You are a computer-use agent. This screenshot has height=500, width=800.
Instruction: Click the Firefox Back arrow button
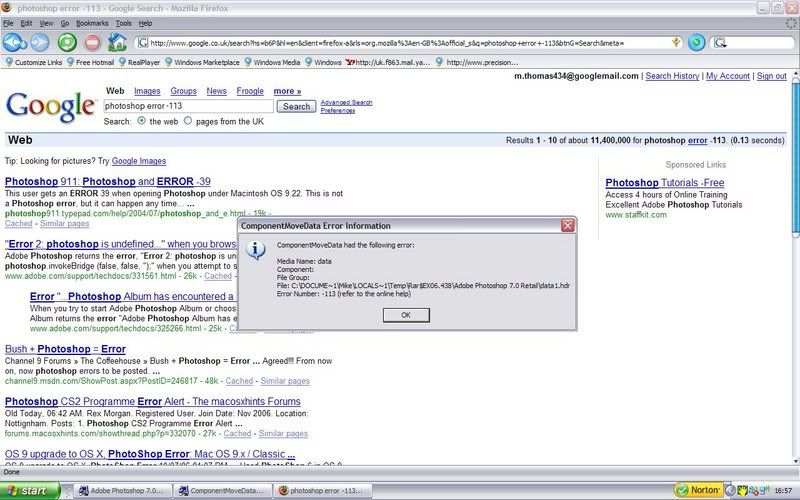[14, 42]
